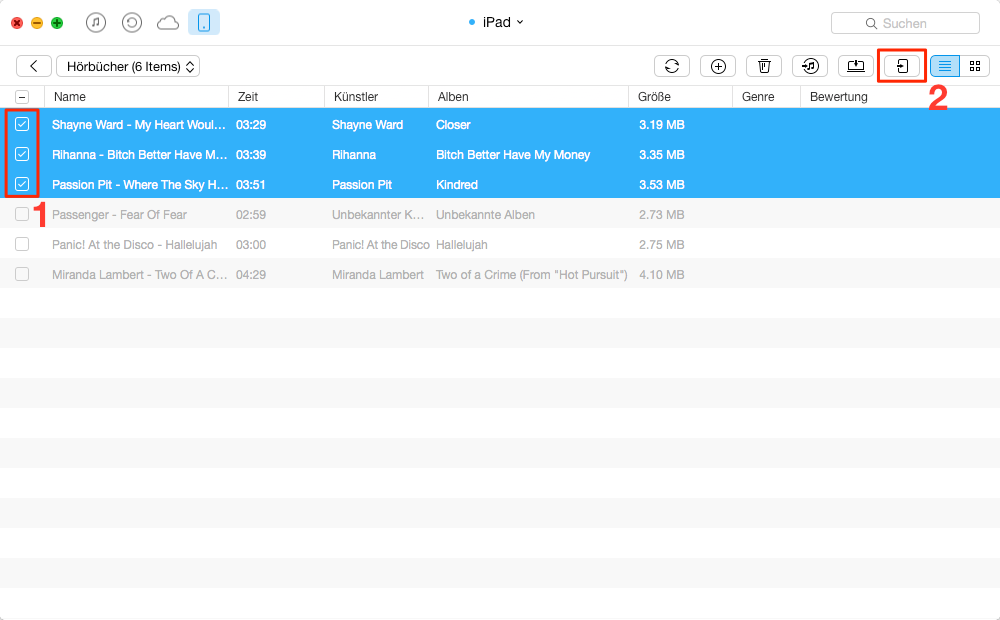Check the Miranda Lambert row checkbox
The height and width of the screenshot is (620, 1000).
click(22, 274)
